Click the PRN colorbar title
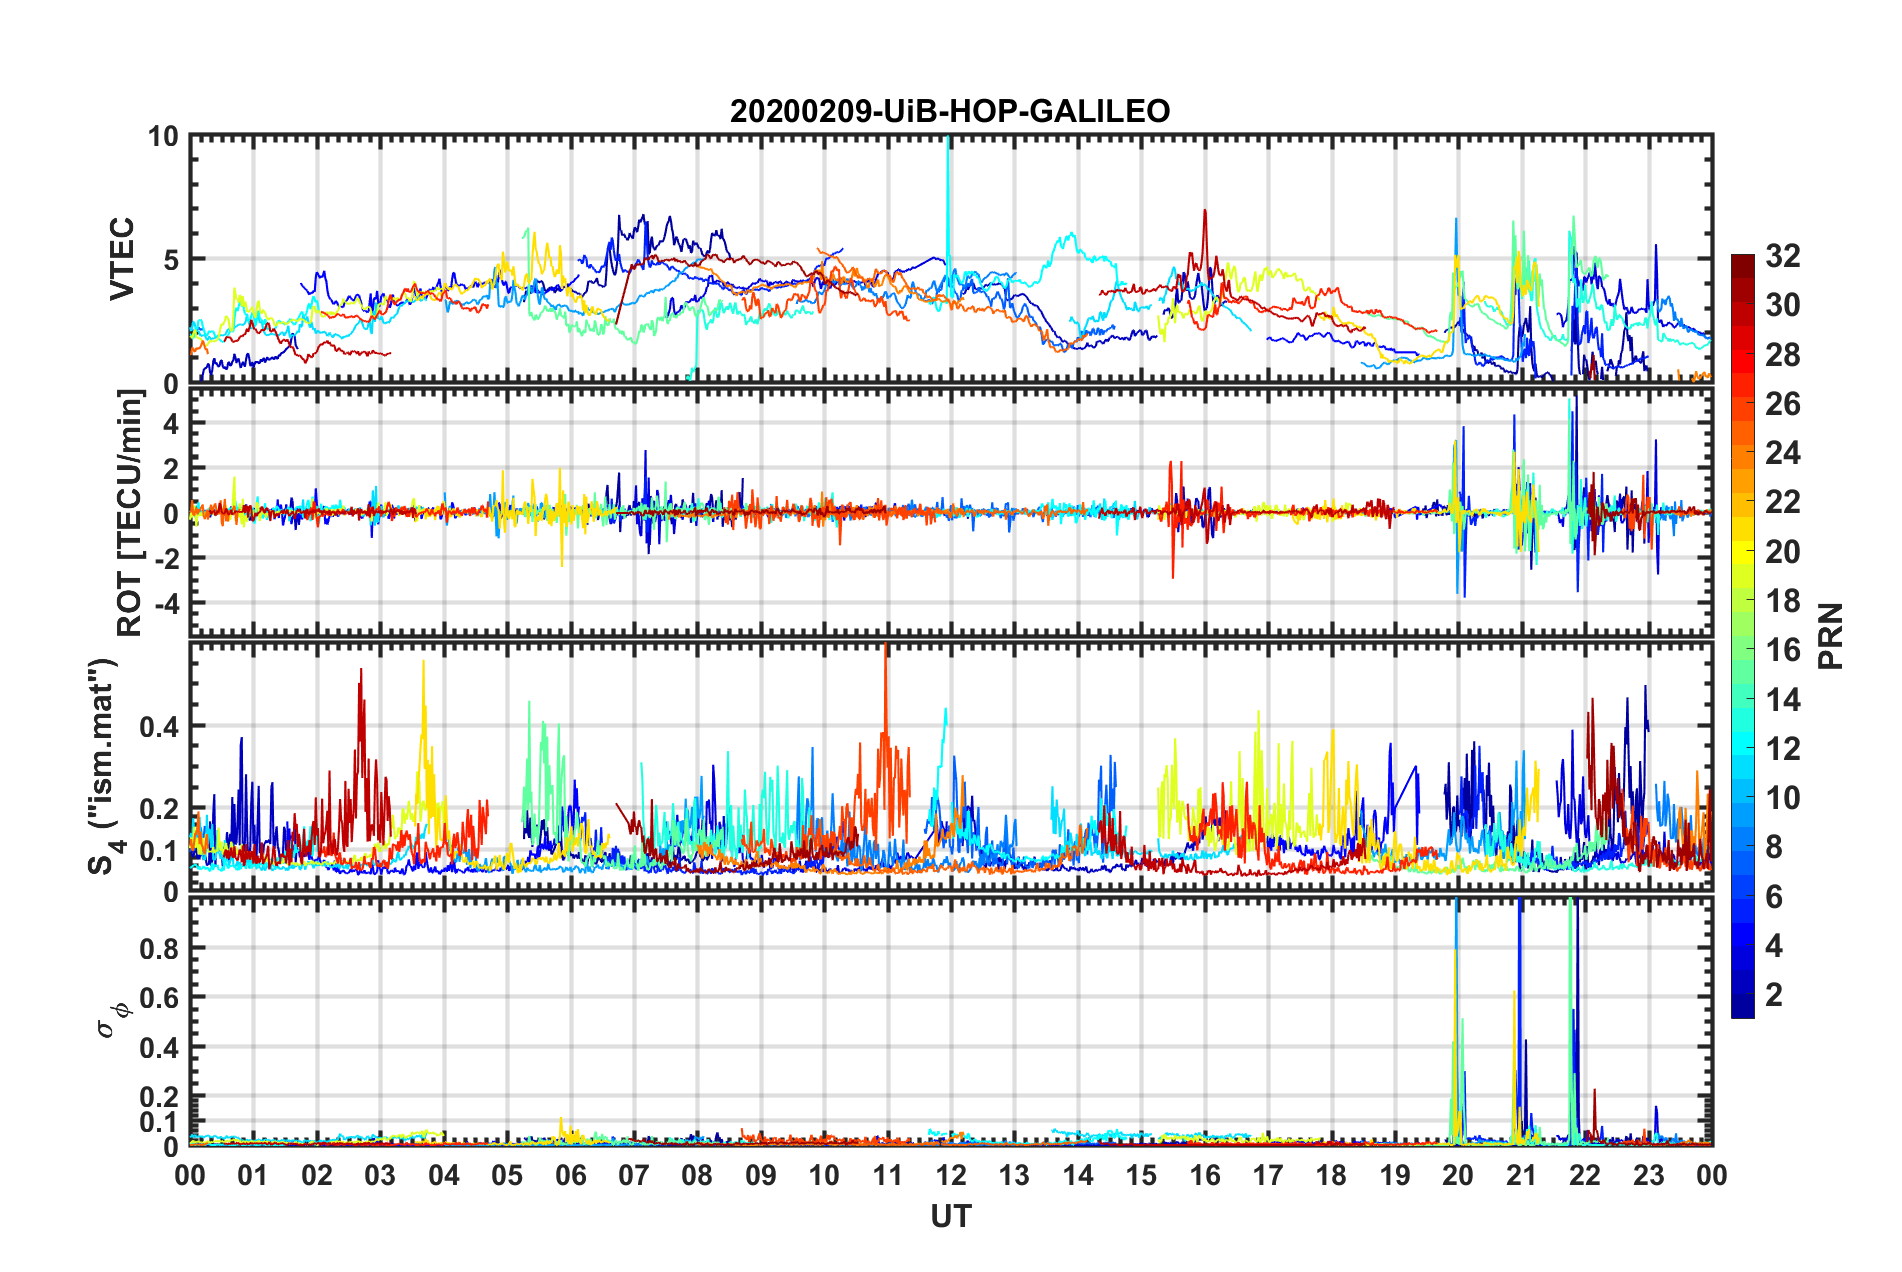Screen dimensions: 1902x1272 pyautogui.click(x=1831, y=636)
